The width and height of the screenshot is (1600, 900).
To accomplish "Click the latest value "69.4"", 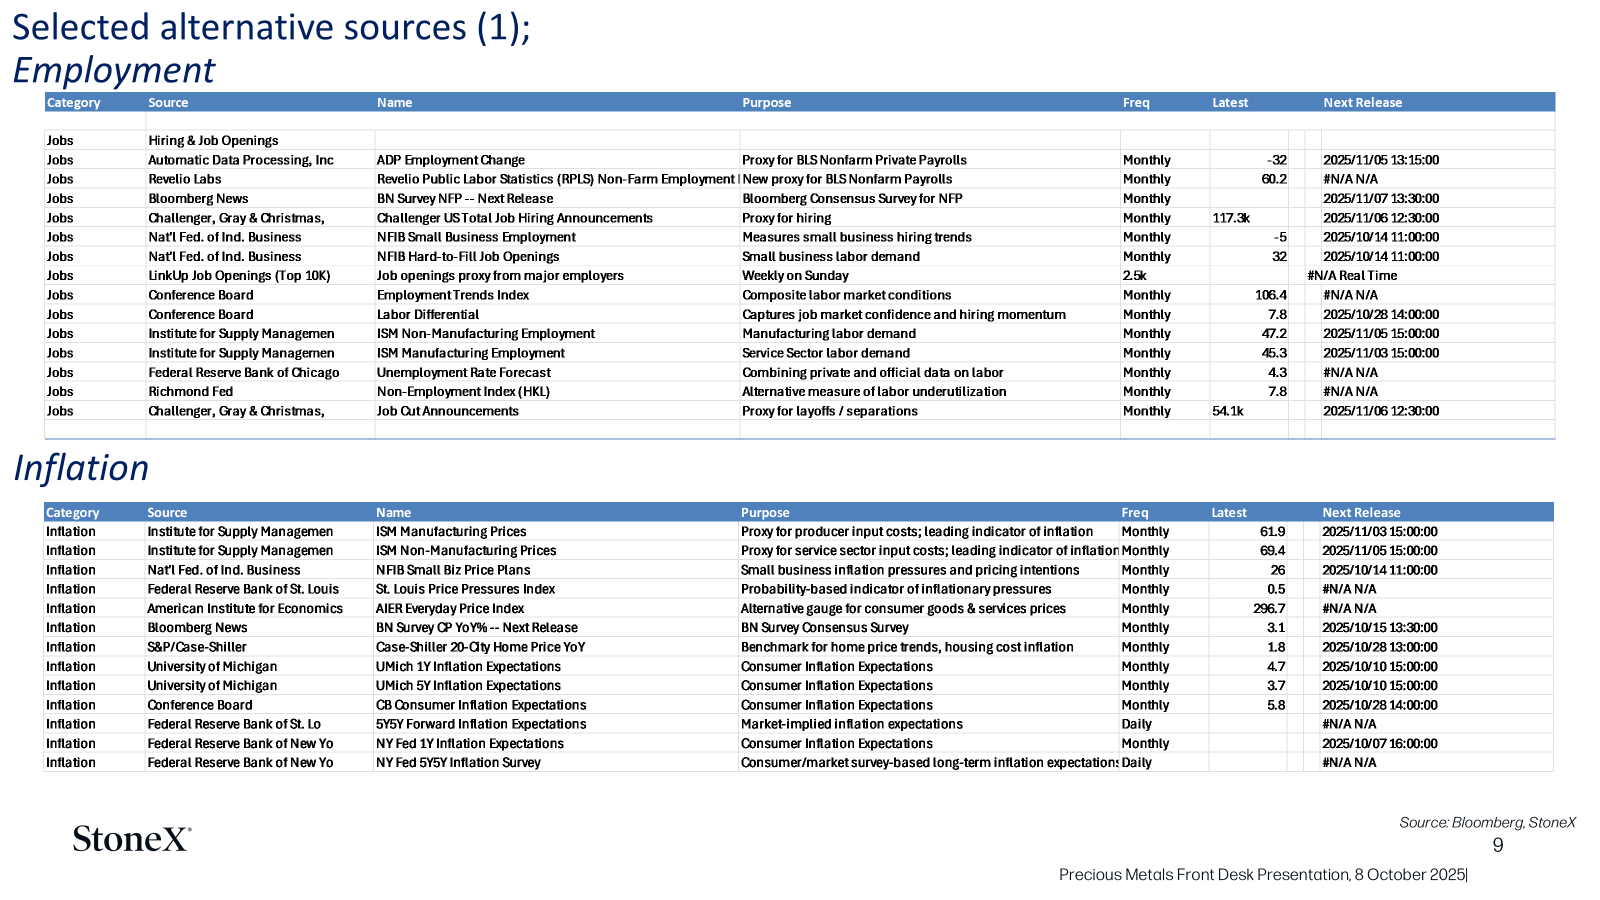I will (1272, 551).
